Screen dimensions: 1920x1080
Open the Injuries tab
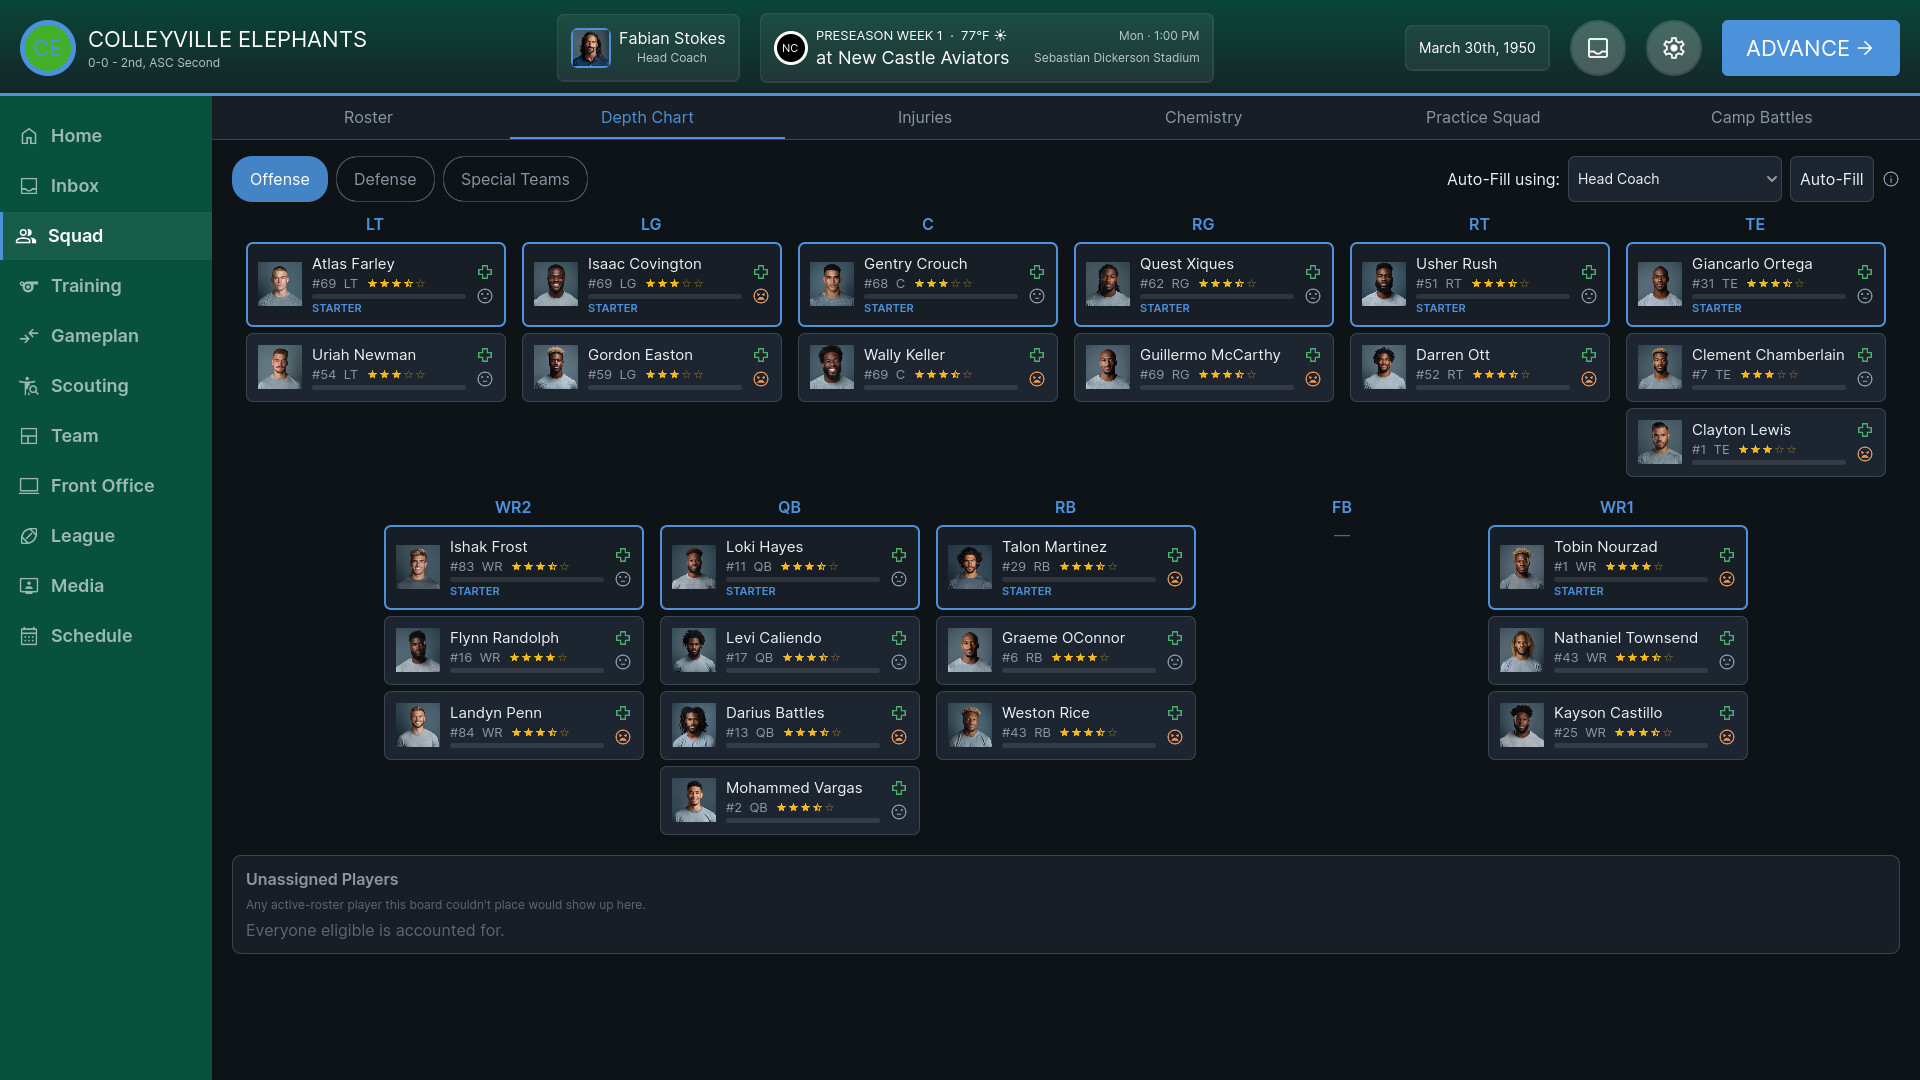tap(925, 117)
